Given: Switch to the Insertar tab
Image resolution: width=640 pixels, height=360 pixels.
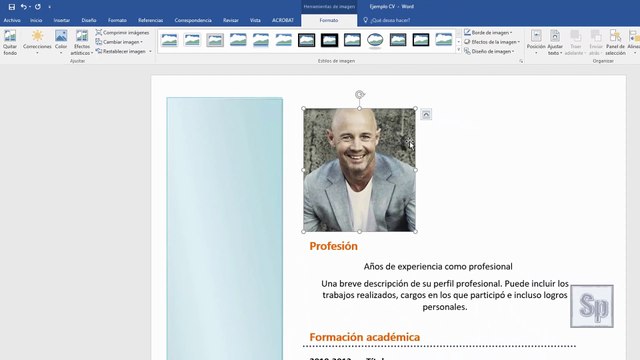Looking at the screenshot, I should [x=62, y=20].
